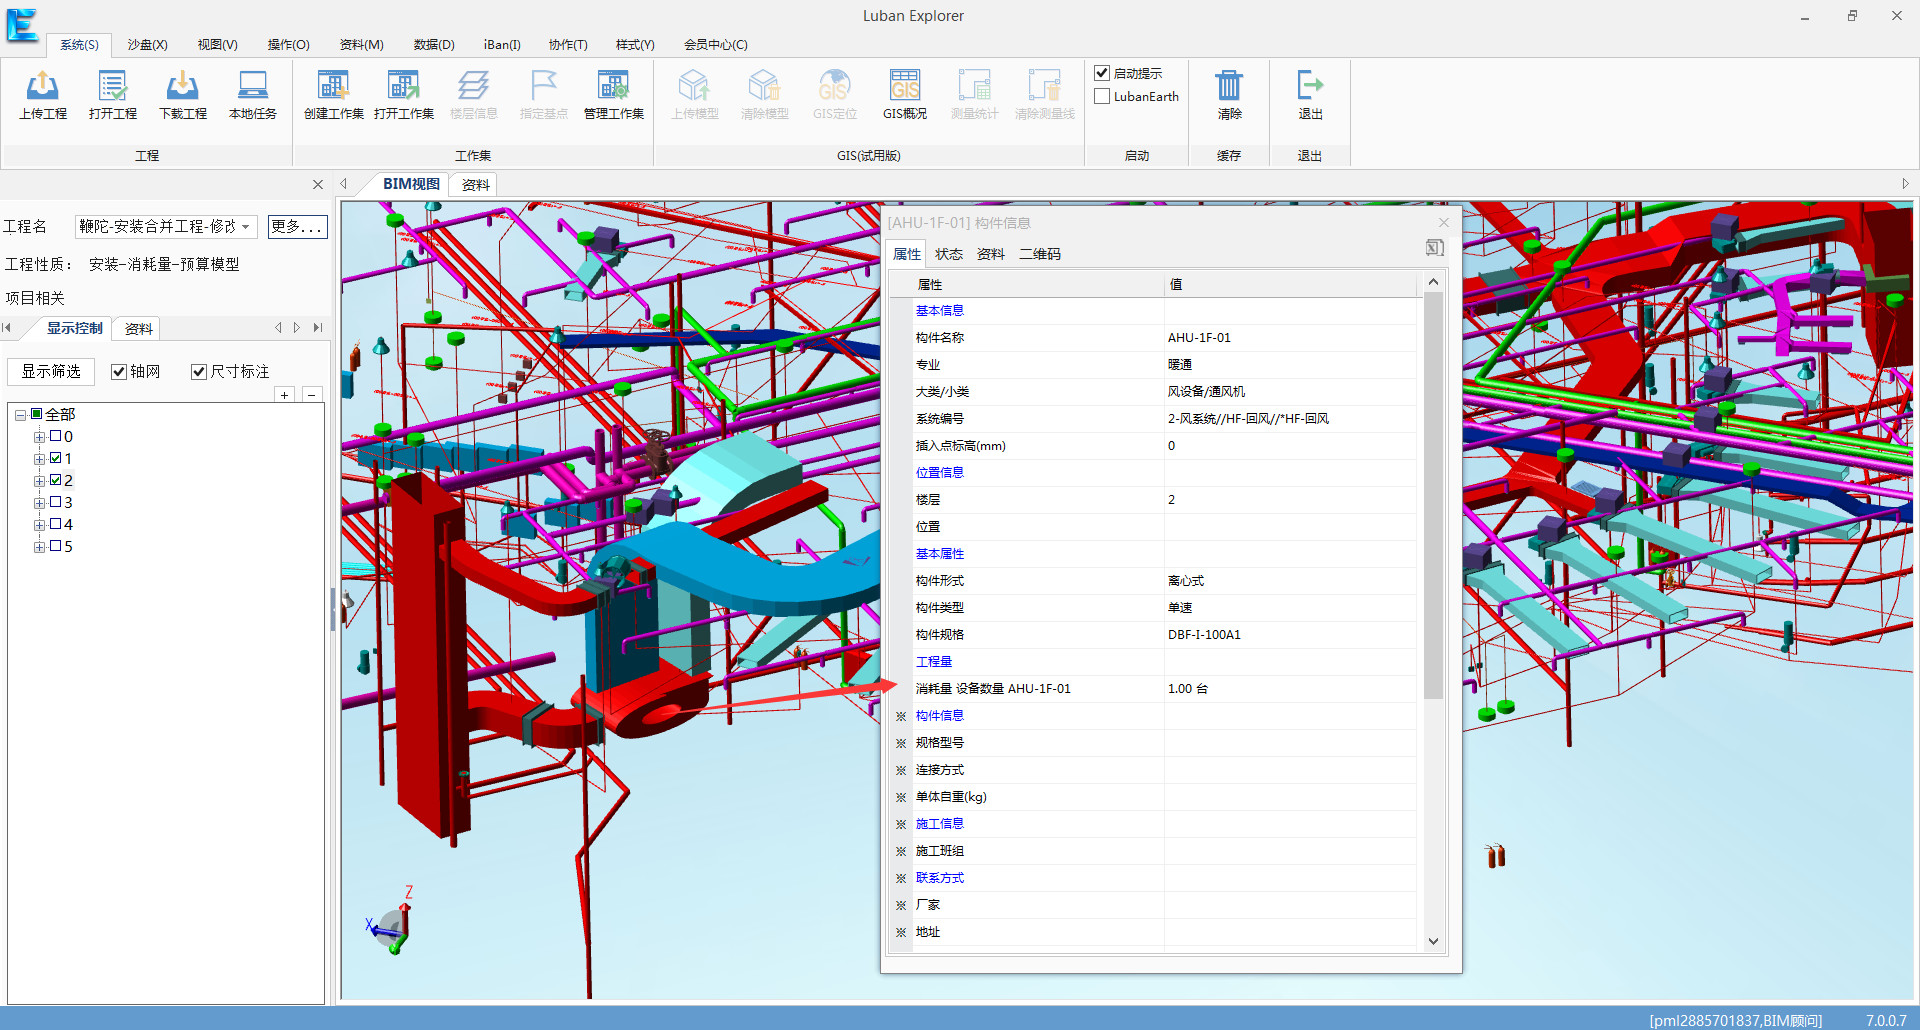Screen dimensions: 1920x1030
Task: Click the 更多... button
Action: point(297,227)
